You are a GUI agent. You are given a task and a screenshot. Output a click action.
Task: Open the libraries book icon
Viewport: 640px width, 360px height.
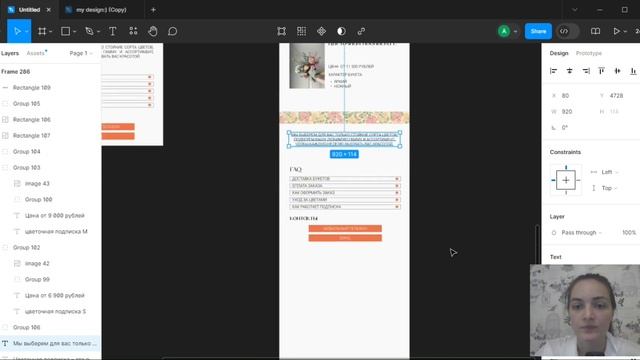pyautogui.click(x=596, y=31)
